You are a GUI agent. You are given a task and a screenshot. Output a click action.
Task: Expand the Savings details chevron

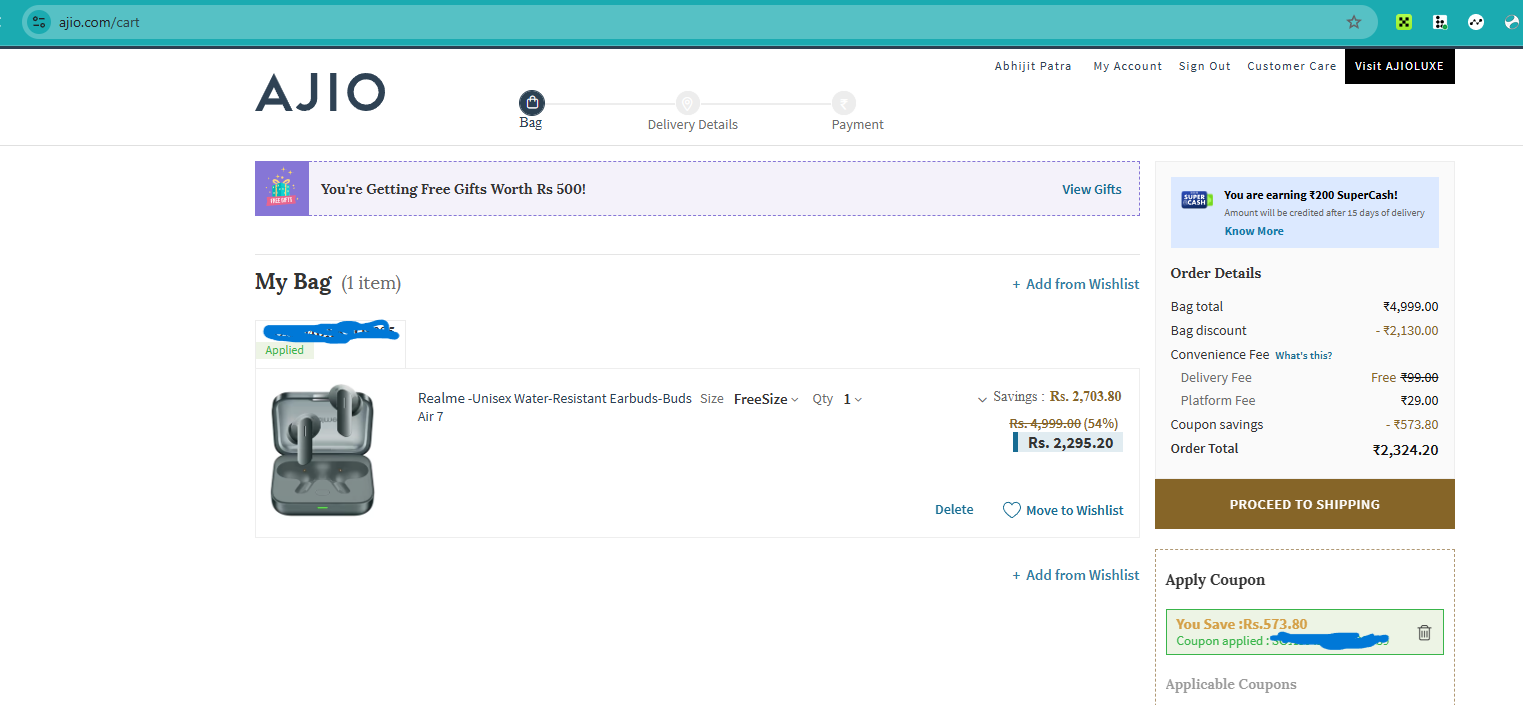[982, 397]
